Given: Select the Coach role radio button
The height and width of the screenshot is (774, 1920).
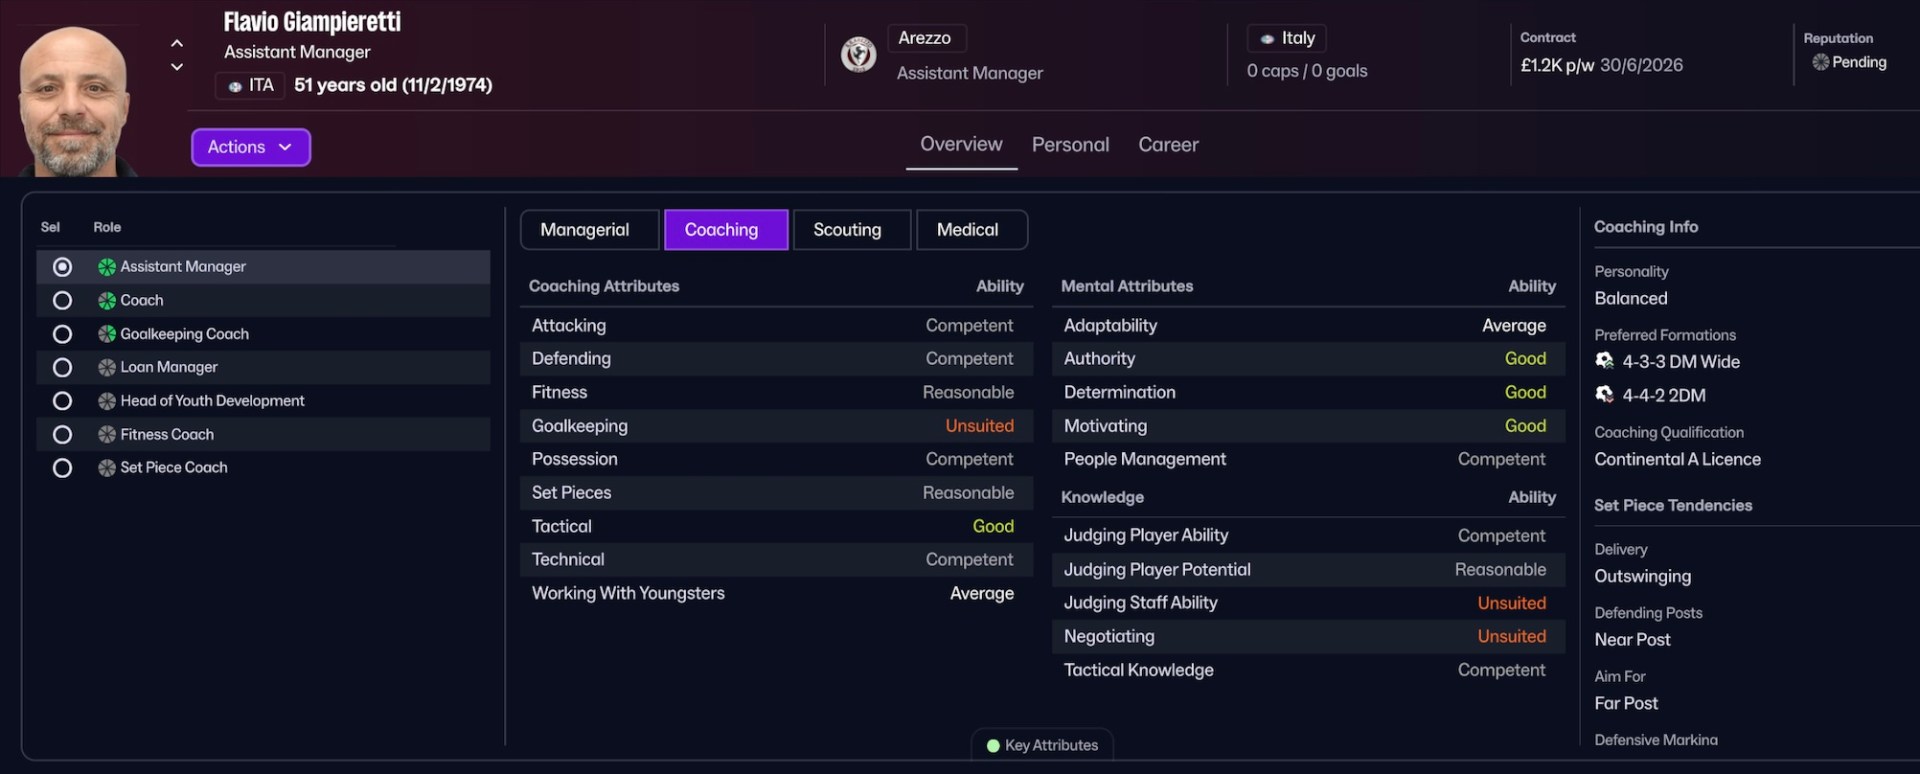Looking at the screenshot, I should point(62,300).
